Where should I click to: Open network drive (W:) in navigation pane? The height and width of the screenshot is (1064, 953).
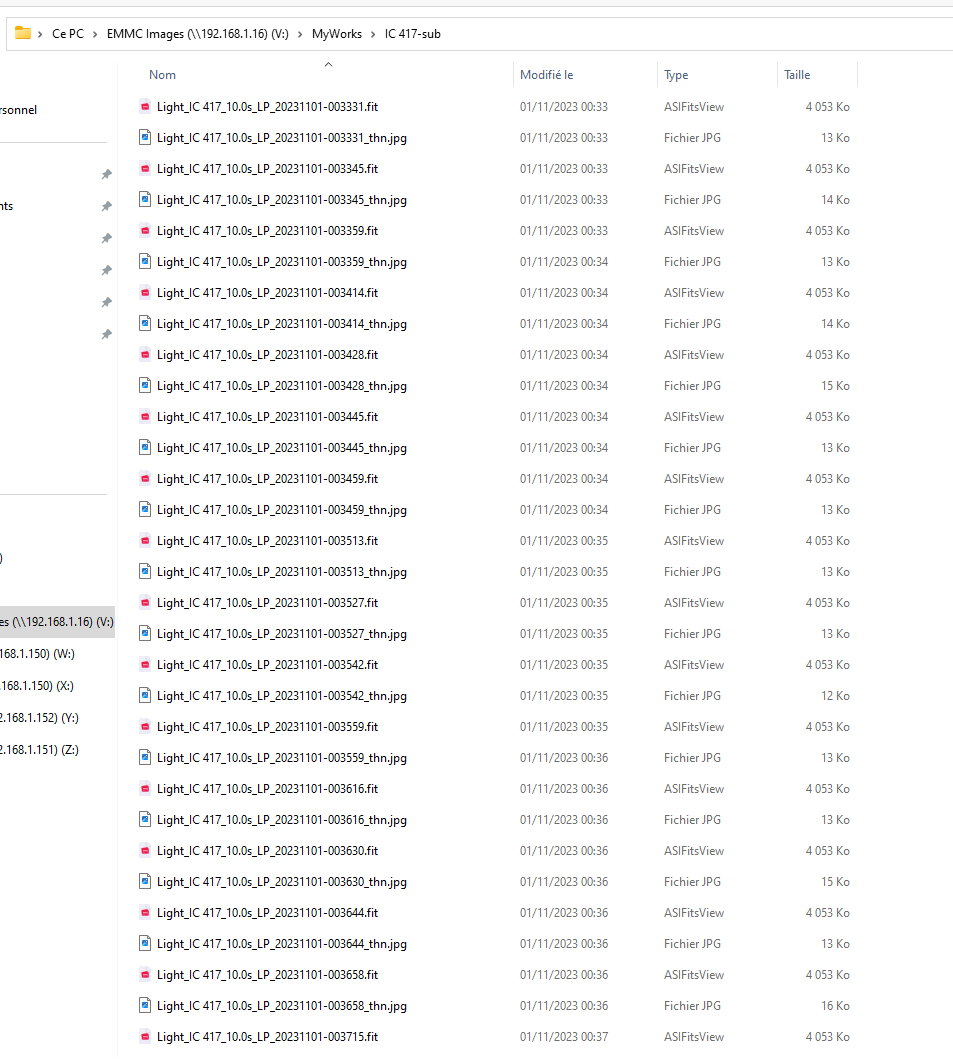[37, 653]
